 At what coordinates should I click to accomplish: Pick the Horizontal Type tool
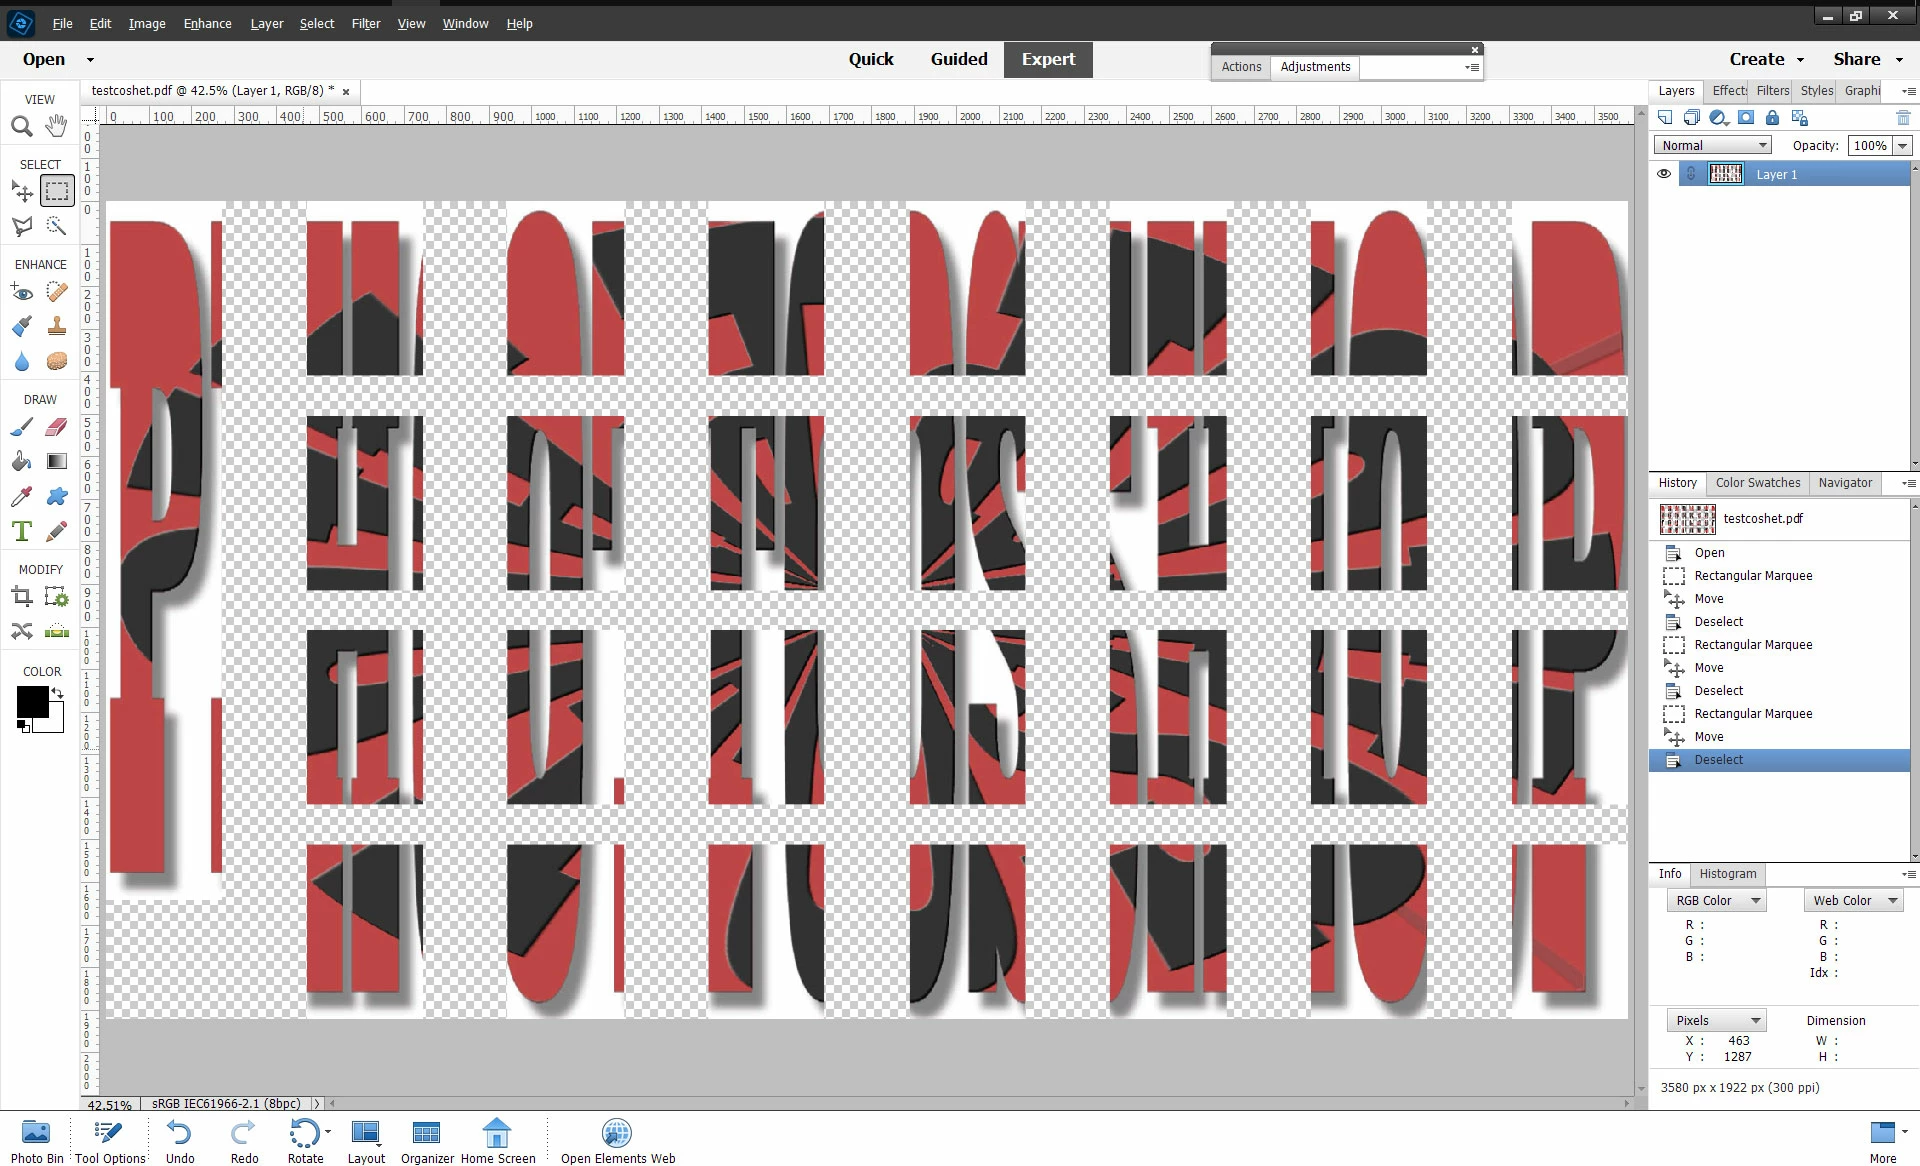pos(22,531)
